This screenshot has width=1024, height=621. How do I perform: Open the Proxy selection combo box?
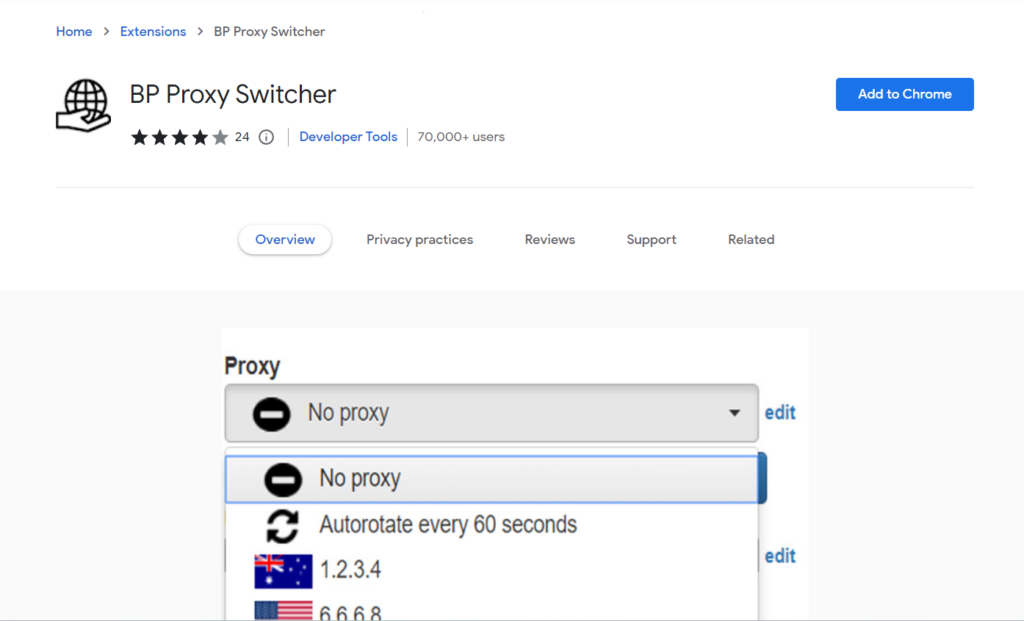click(x=490, y=413)
